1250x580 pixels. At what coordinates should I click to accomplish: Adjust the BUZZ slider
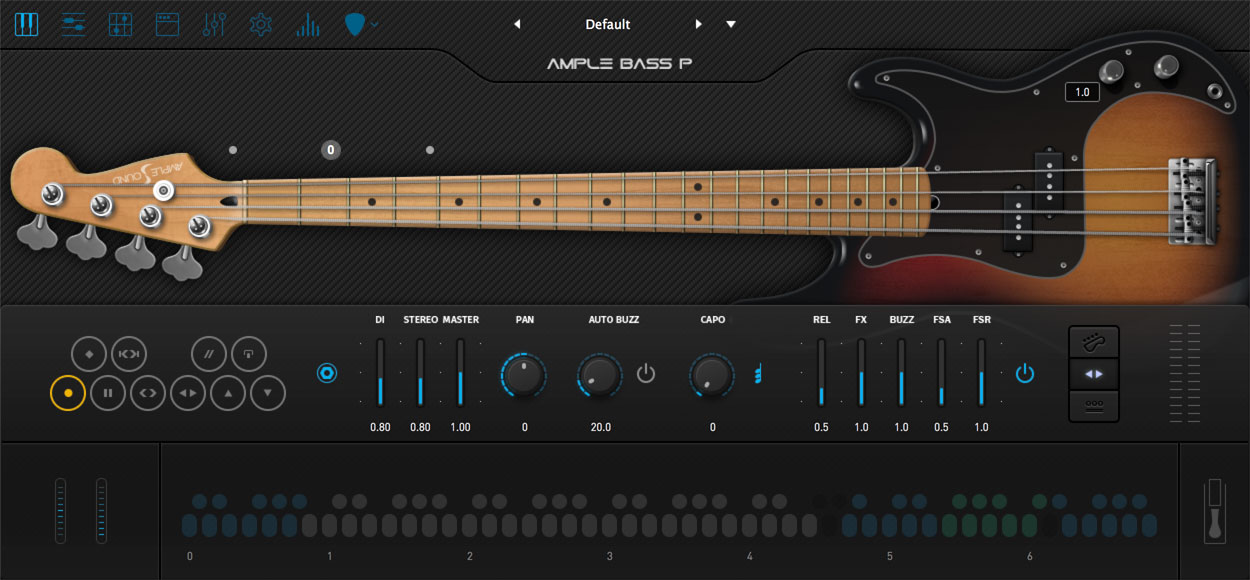901,372
